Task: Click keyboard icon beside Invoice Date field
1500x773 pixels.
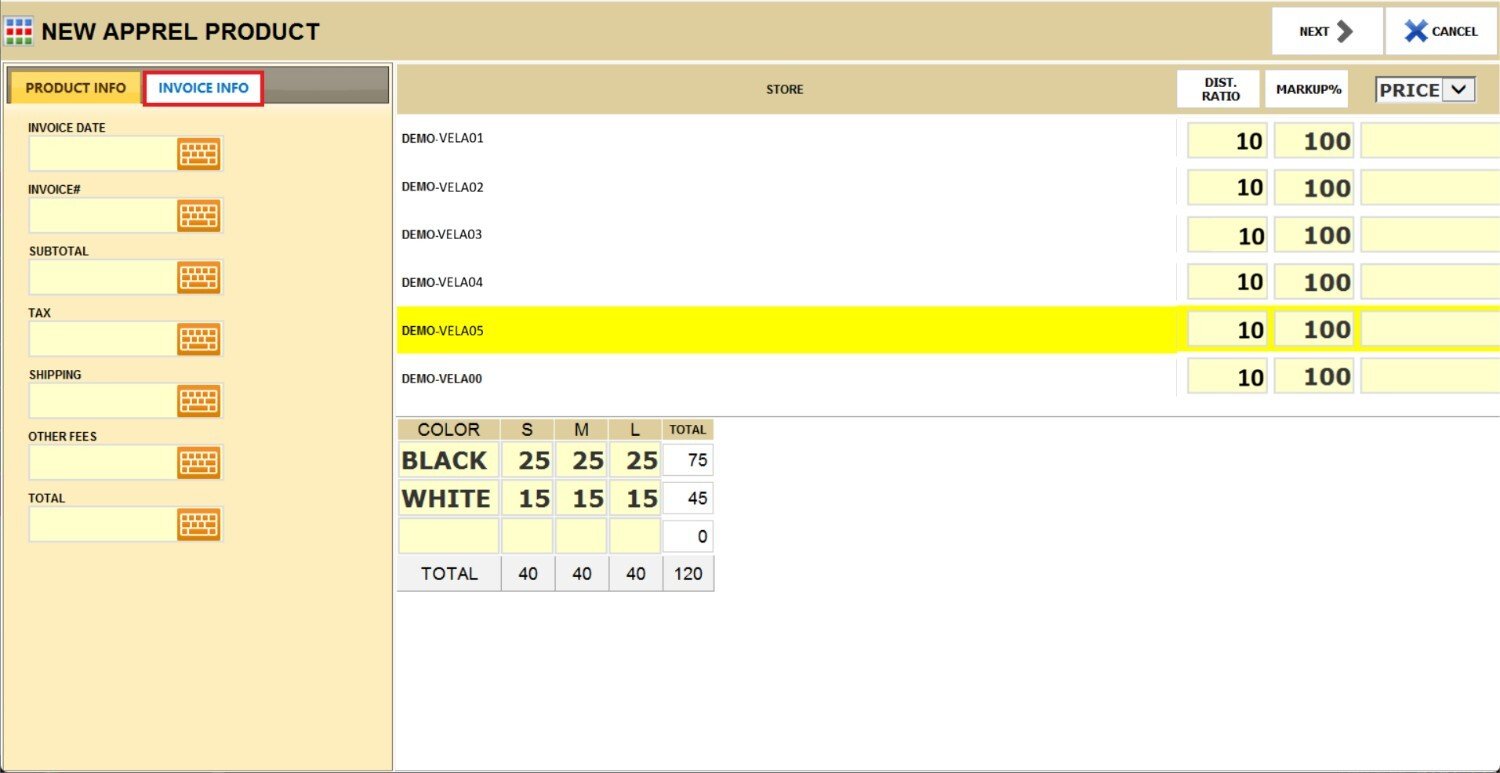Action: 198,154
